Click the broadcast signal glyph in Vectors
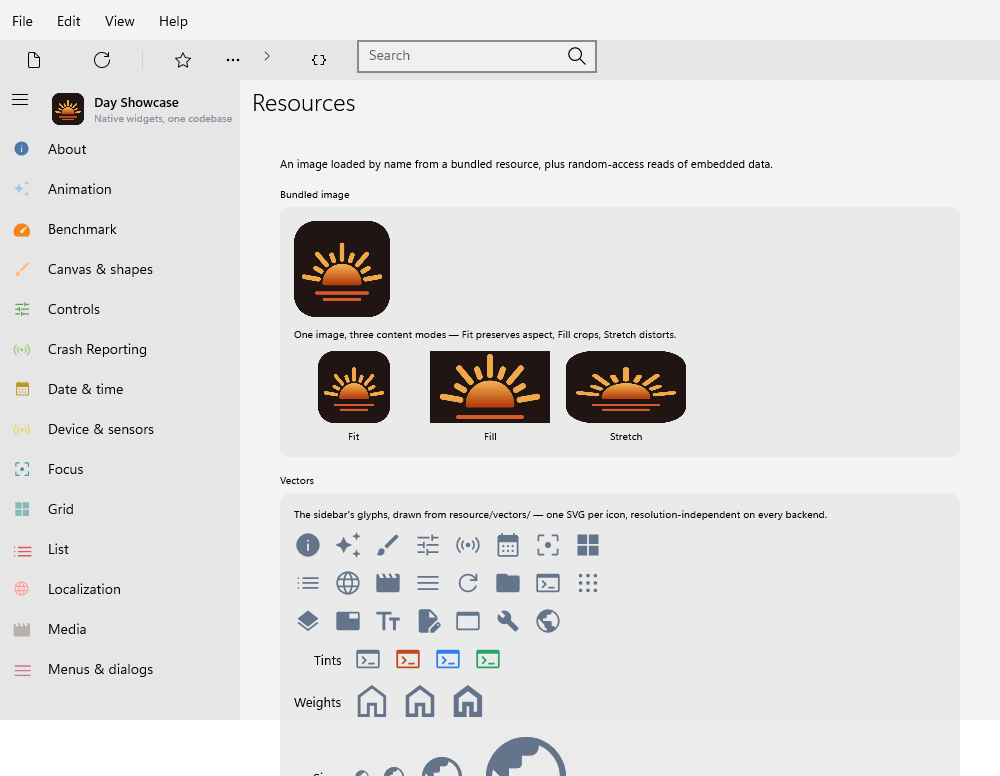Viewport: 1000px width, 776px height. (468, 545)
